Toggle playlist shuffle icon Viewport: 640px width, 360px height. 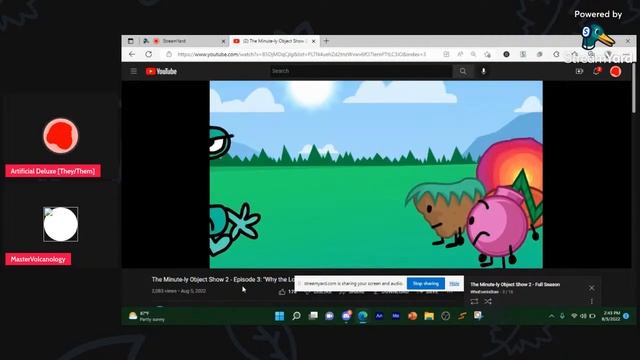pos(488,302)
